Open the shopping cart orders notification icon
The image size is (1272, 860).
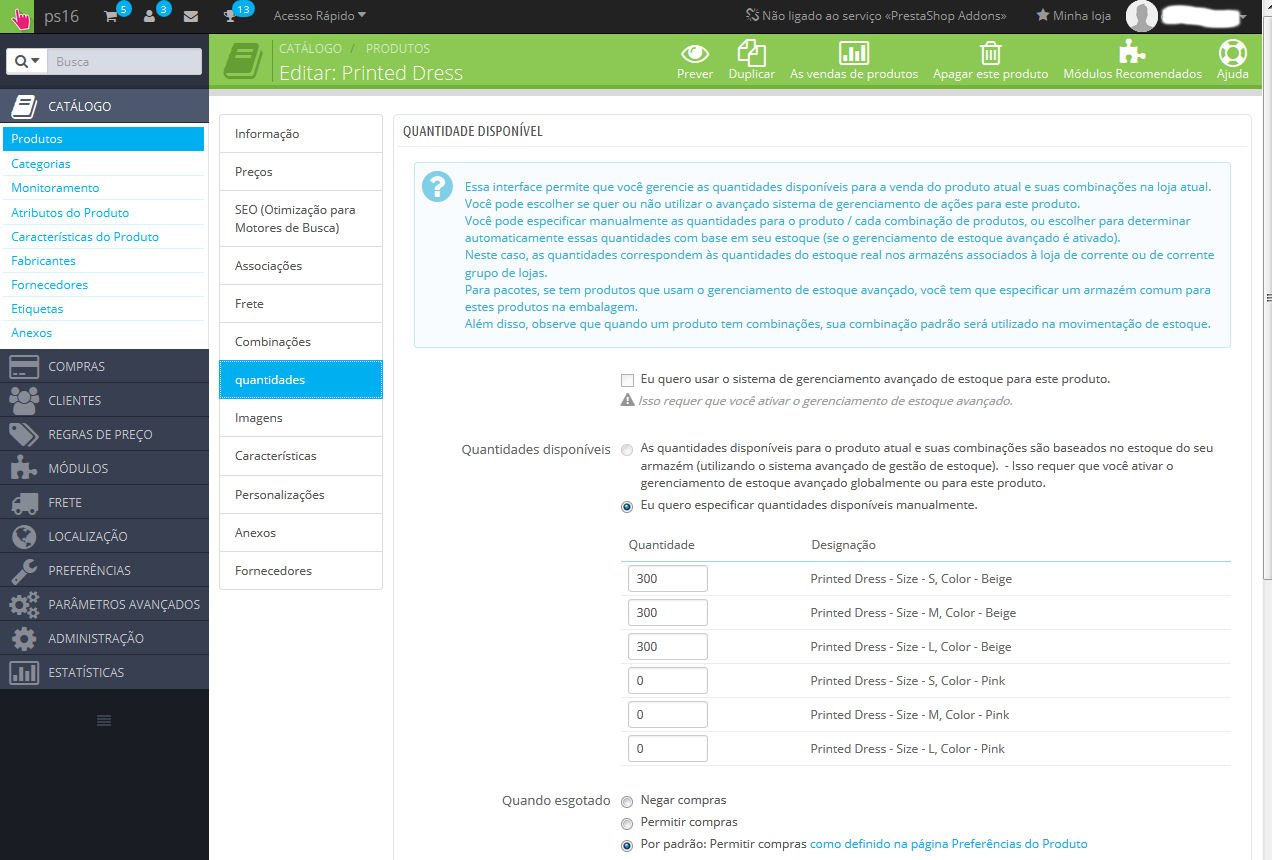(x=112, y=16)
